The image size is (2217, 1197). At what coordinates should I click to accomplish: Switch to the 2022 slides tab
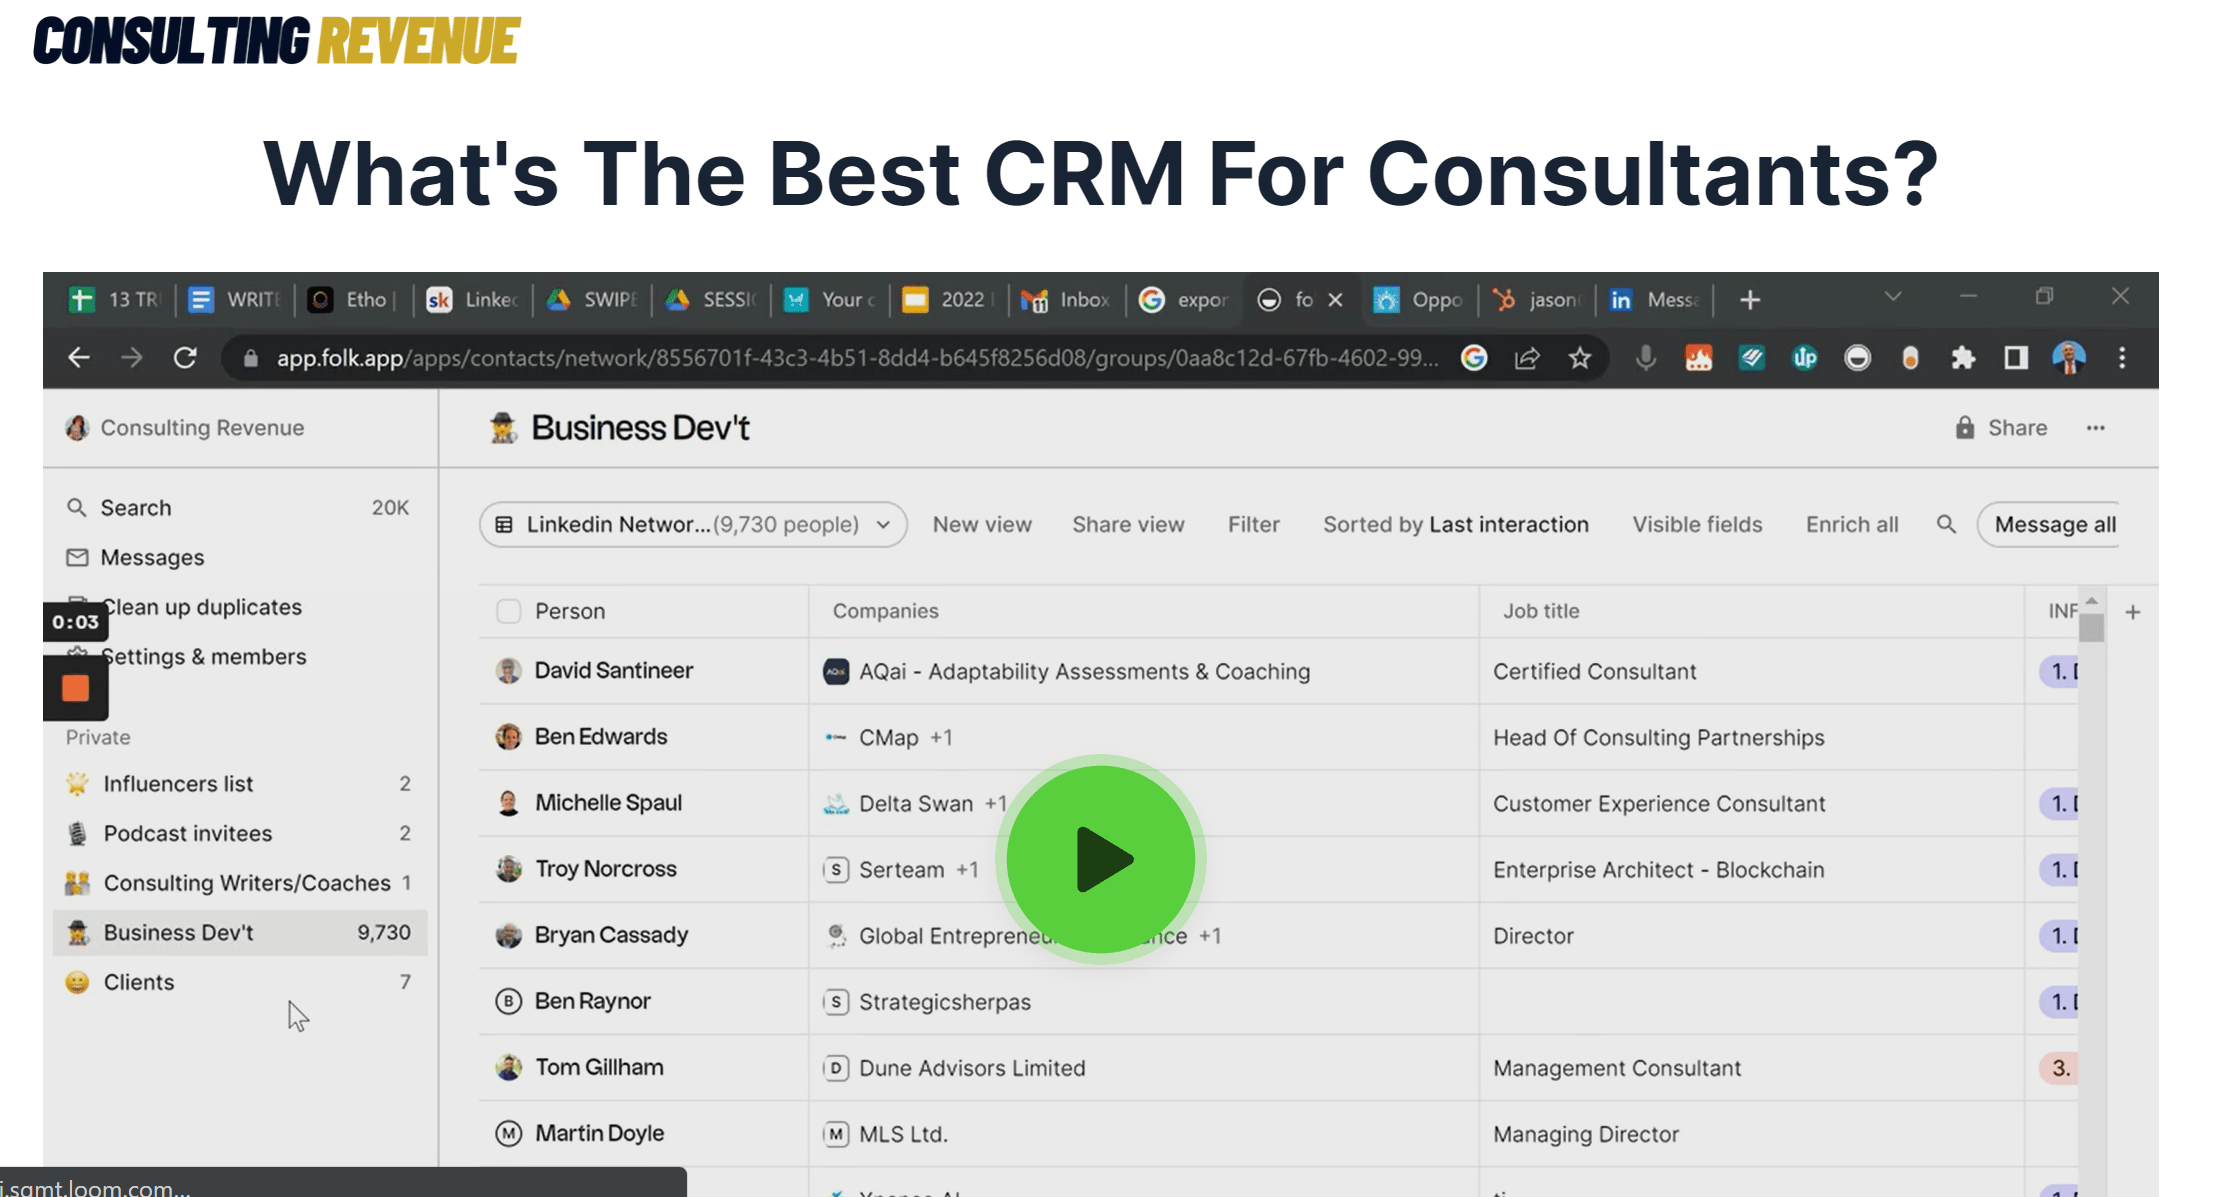[x=948, y=300]
